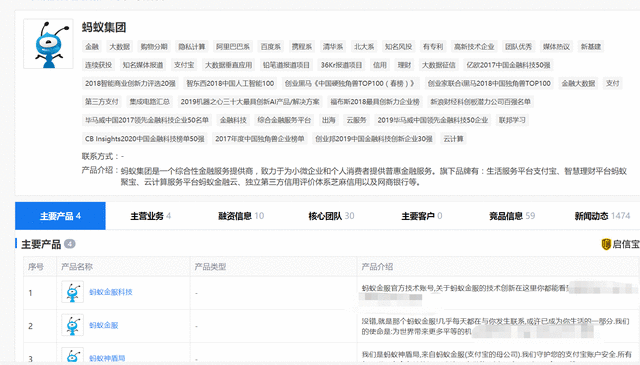Switch to the 主要客户 tab
Viewport: 640px width, 365px height.
[x=422, y=216]
